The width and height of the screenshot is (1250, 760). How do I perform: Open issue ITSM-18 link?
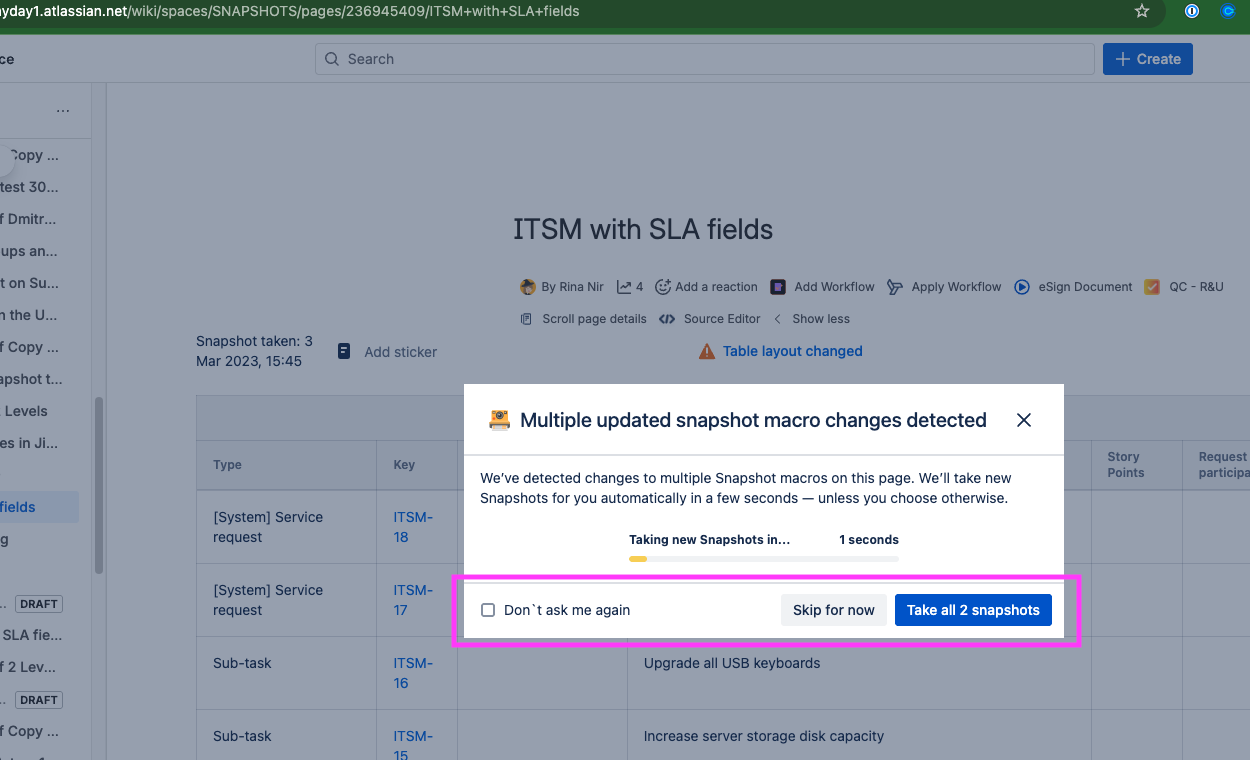point(413,527)
